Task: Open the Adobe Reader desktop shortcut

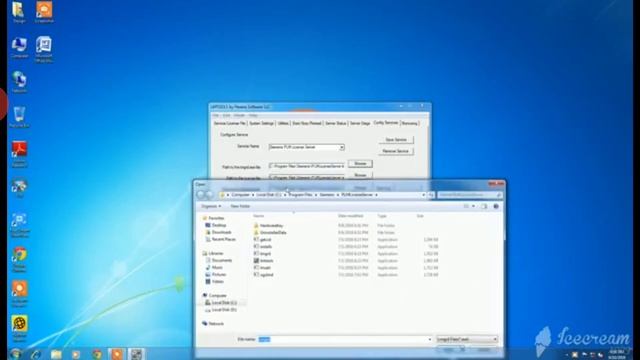Action: 19,154
